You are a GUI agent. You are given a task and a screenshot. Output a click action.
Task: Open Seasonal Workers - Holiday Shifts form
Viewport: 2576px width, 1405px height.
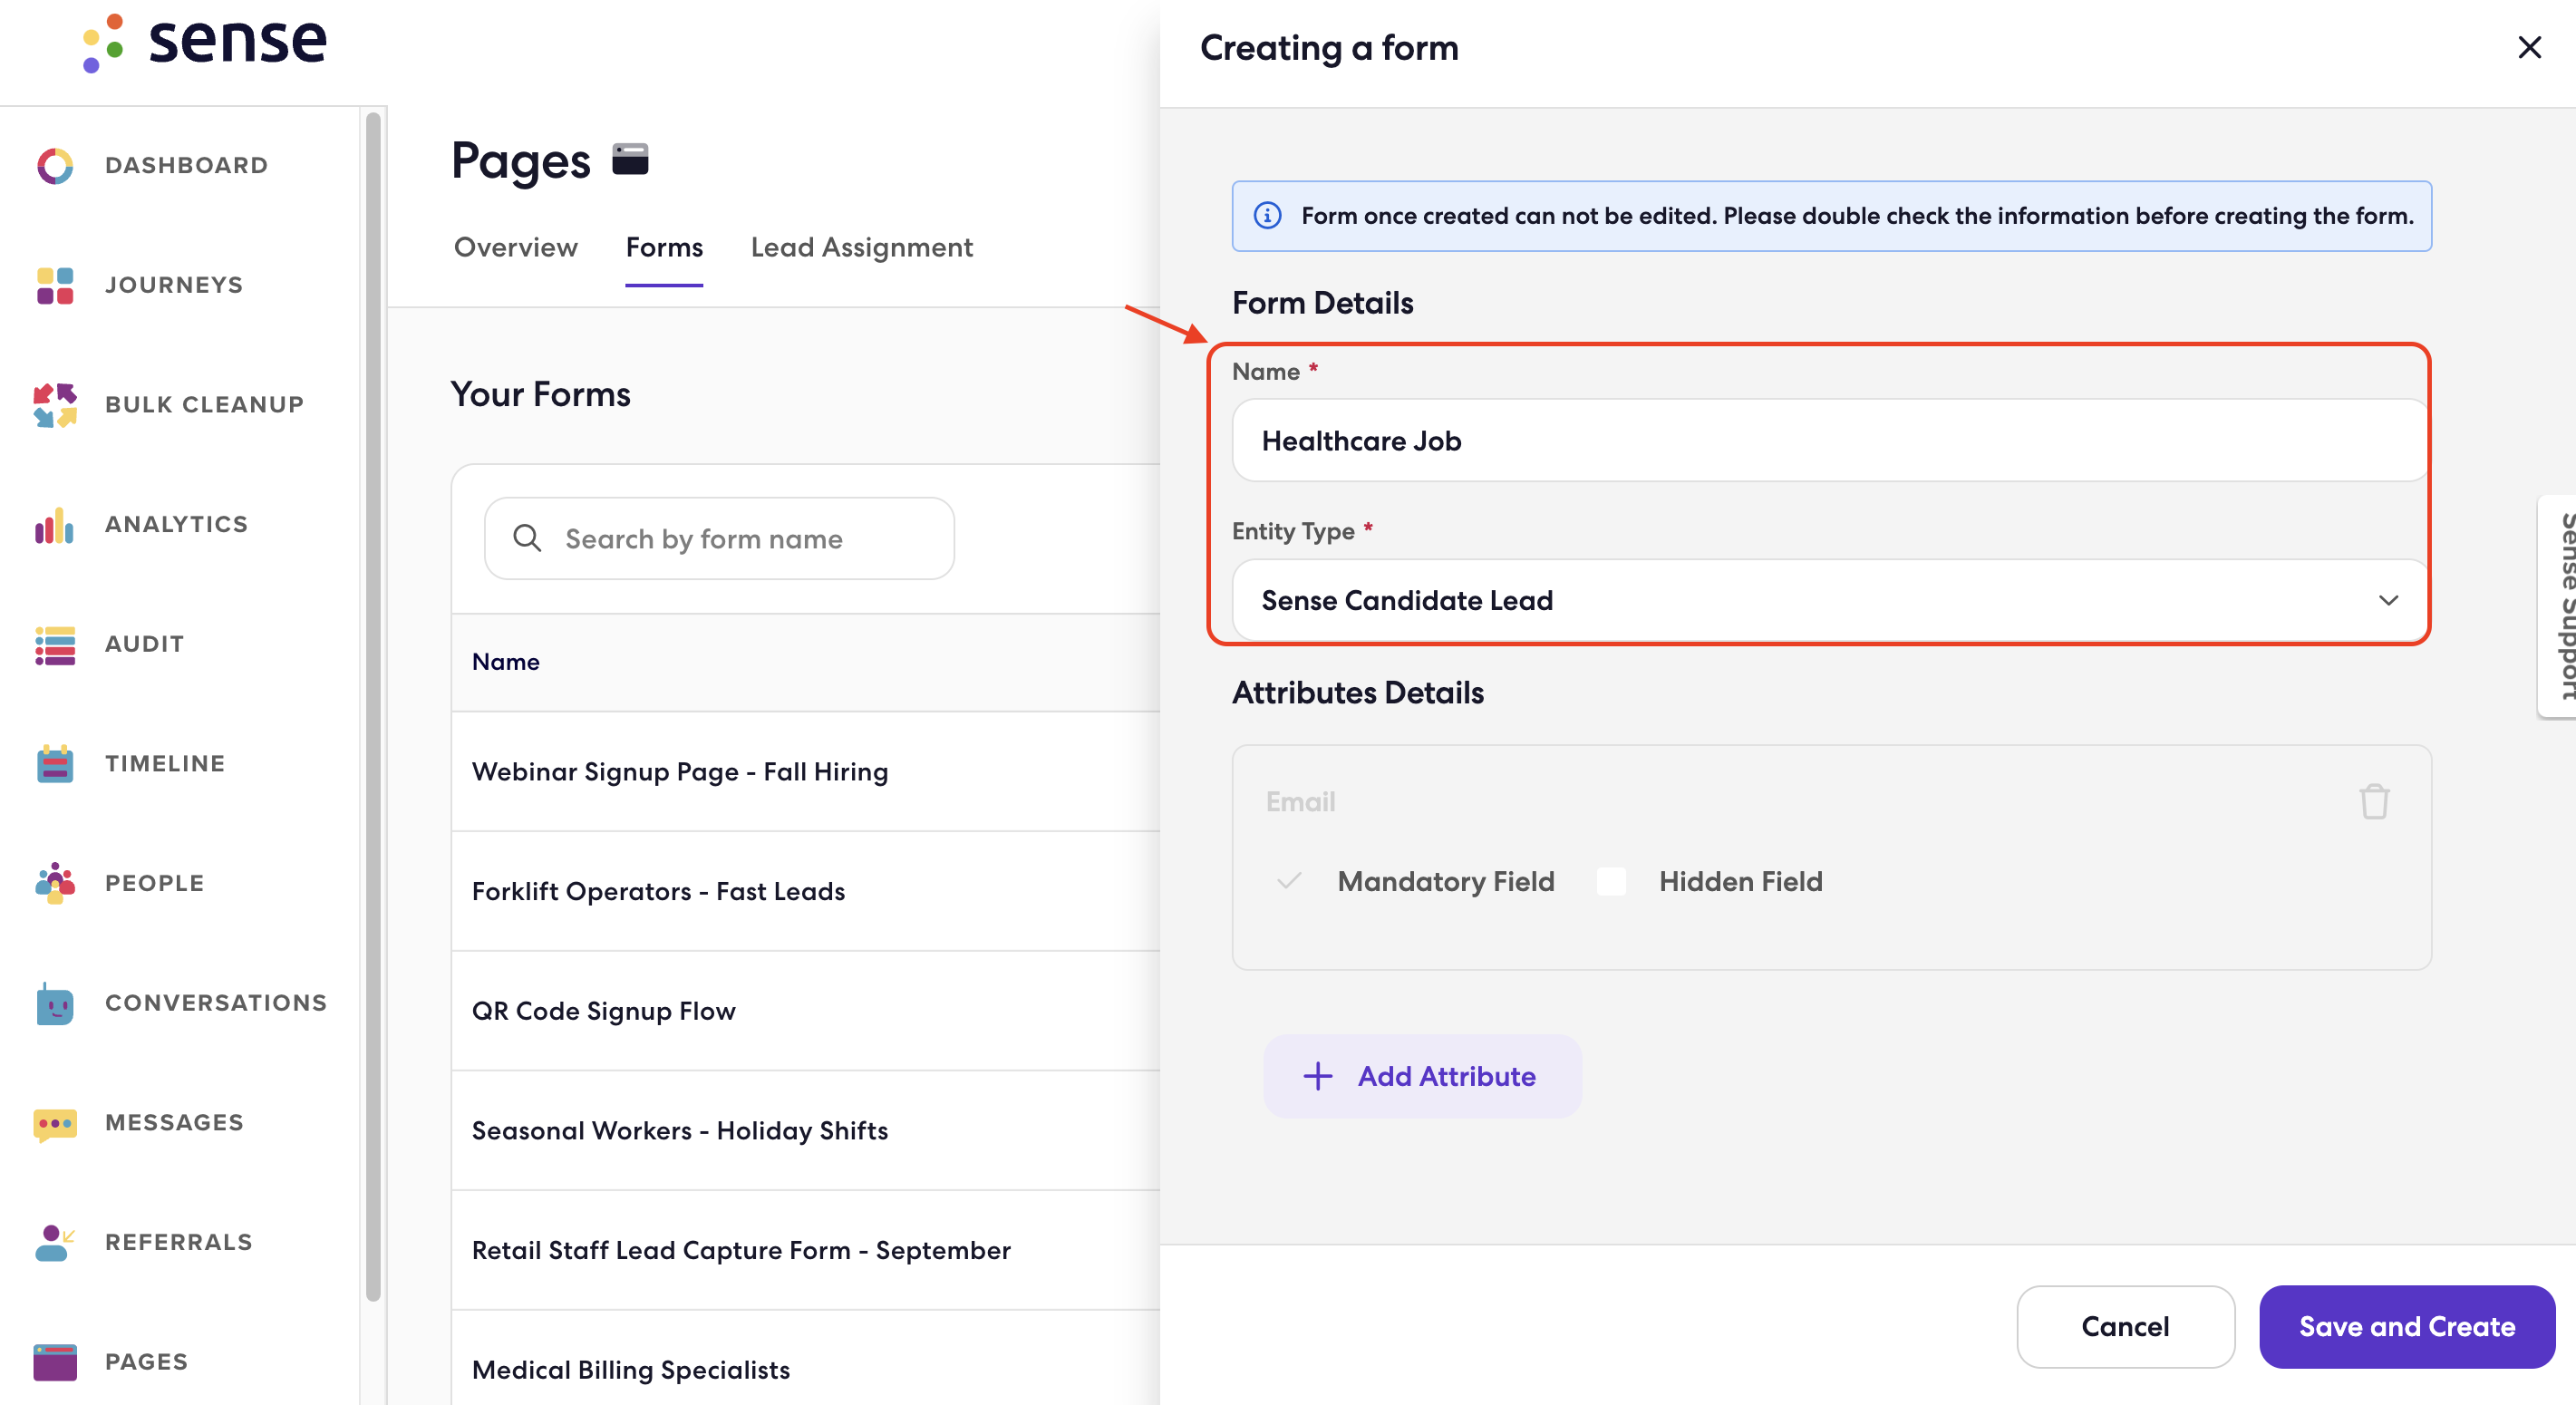pos(680,1131)
